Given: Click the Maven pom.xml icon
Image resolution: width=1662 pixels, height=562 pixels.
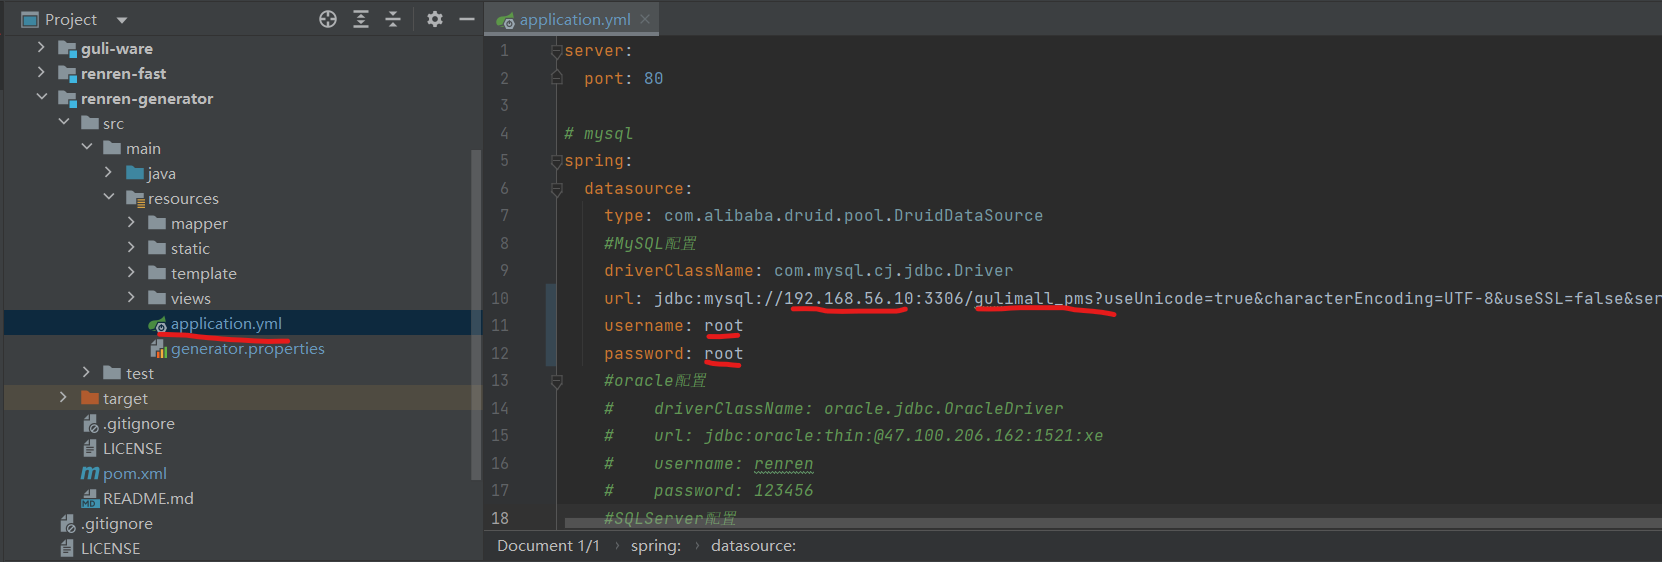Looking at the screenshot, I should pyautogui.click(x=90, y=473).
